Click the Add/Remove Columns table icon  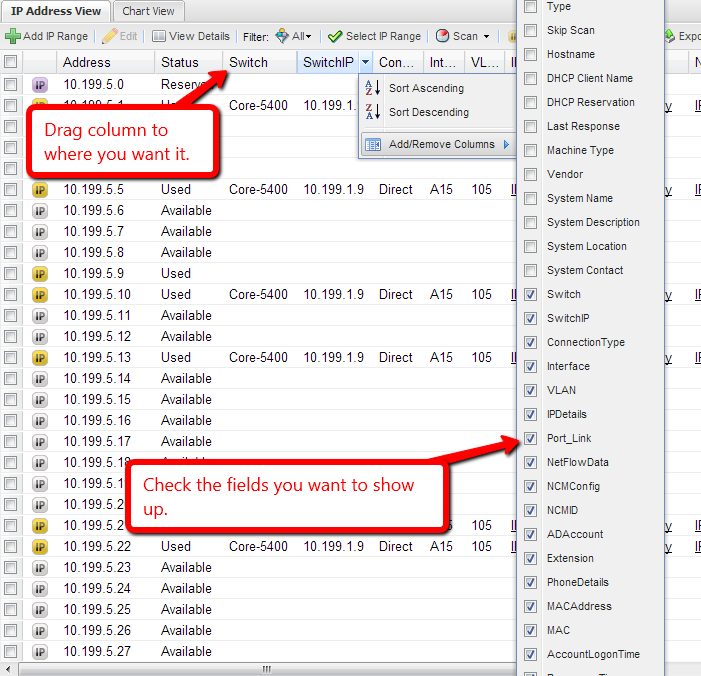(x=373, y=145)
